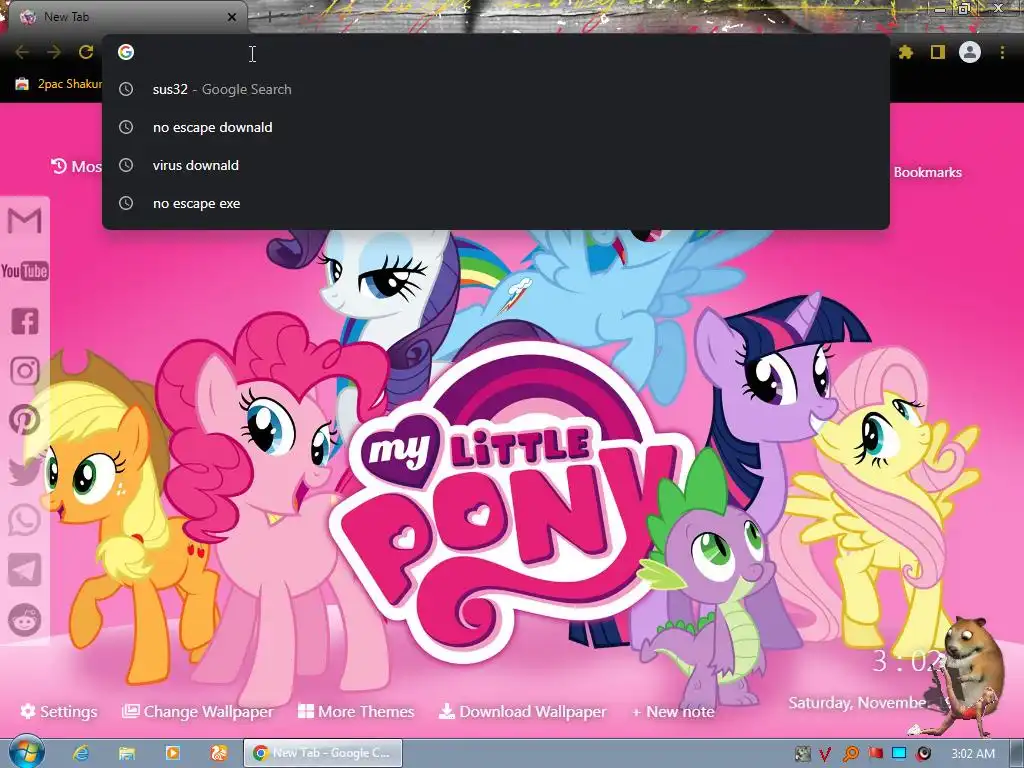
Task: Click the orange magnifier tray icon
Action: point(851,754)
